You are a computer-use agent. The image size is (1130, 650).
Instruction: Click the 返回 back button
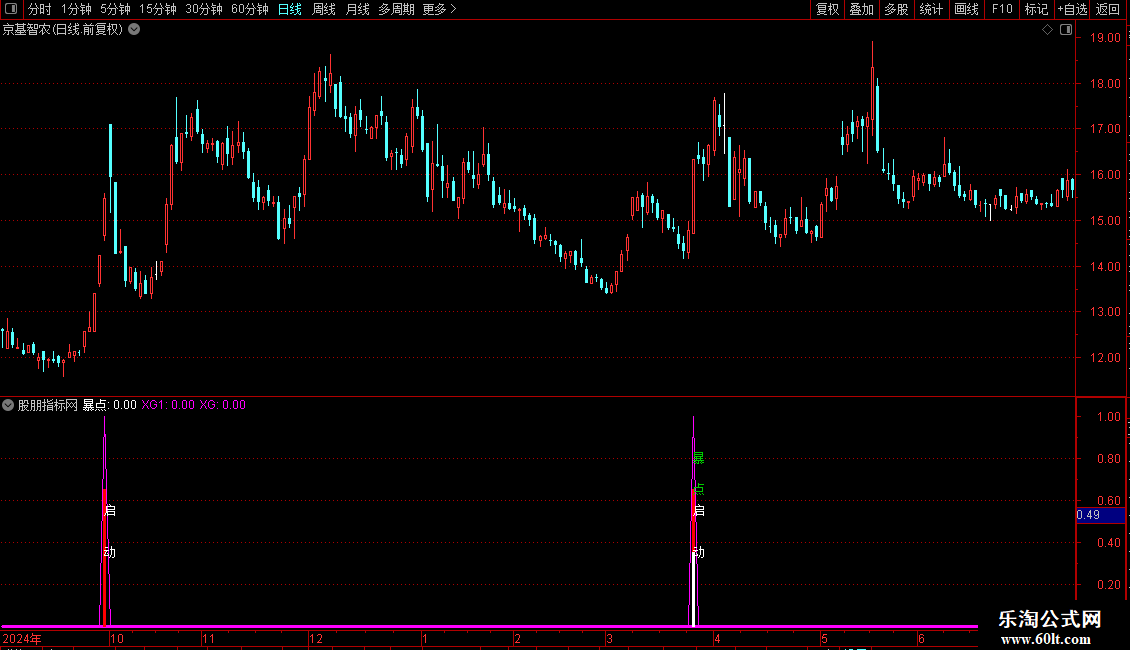1108,9
